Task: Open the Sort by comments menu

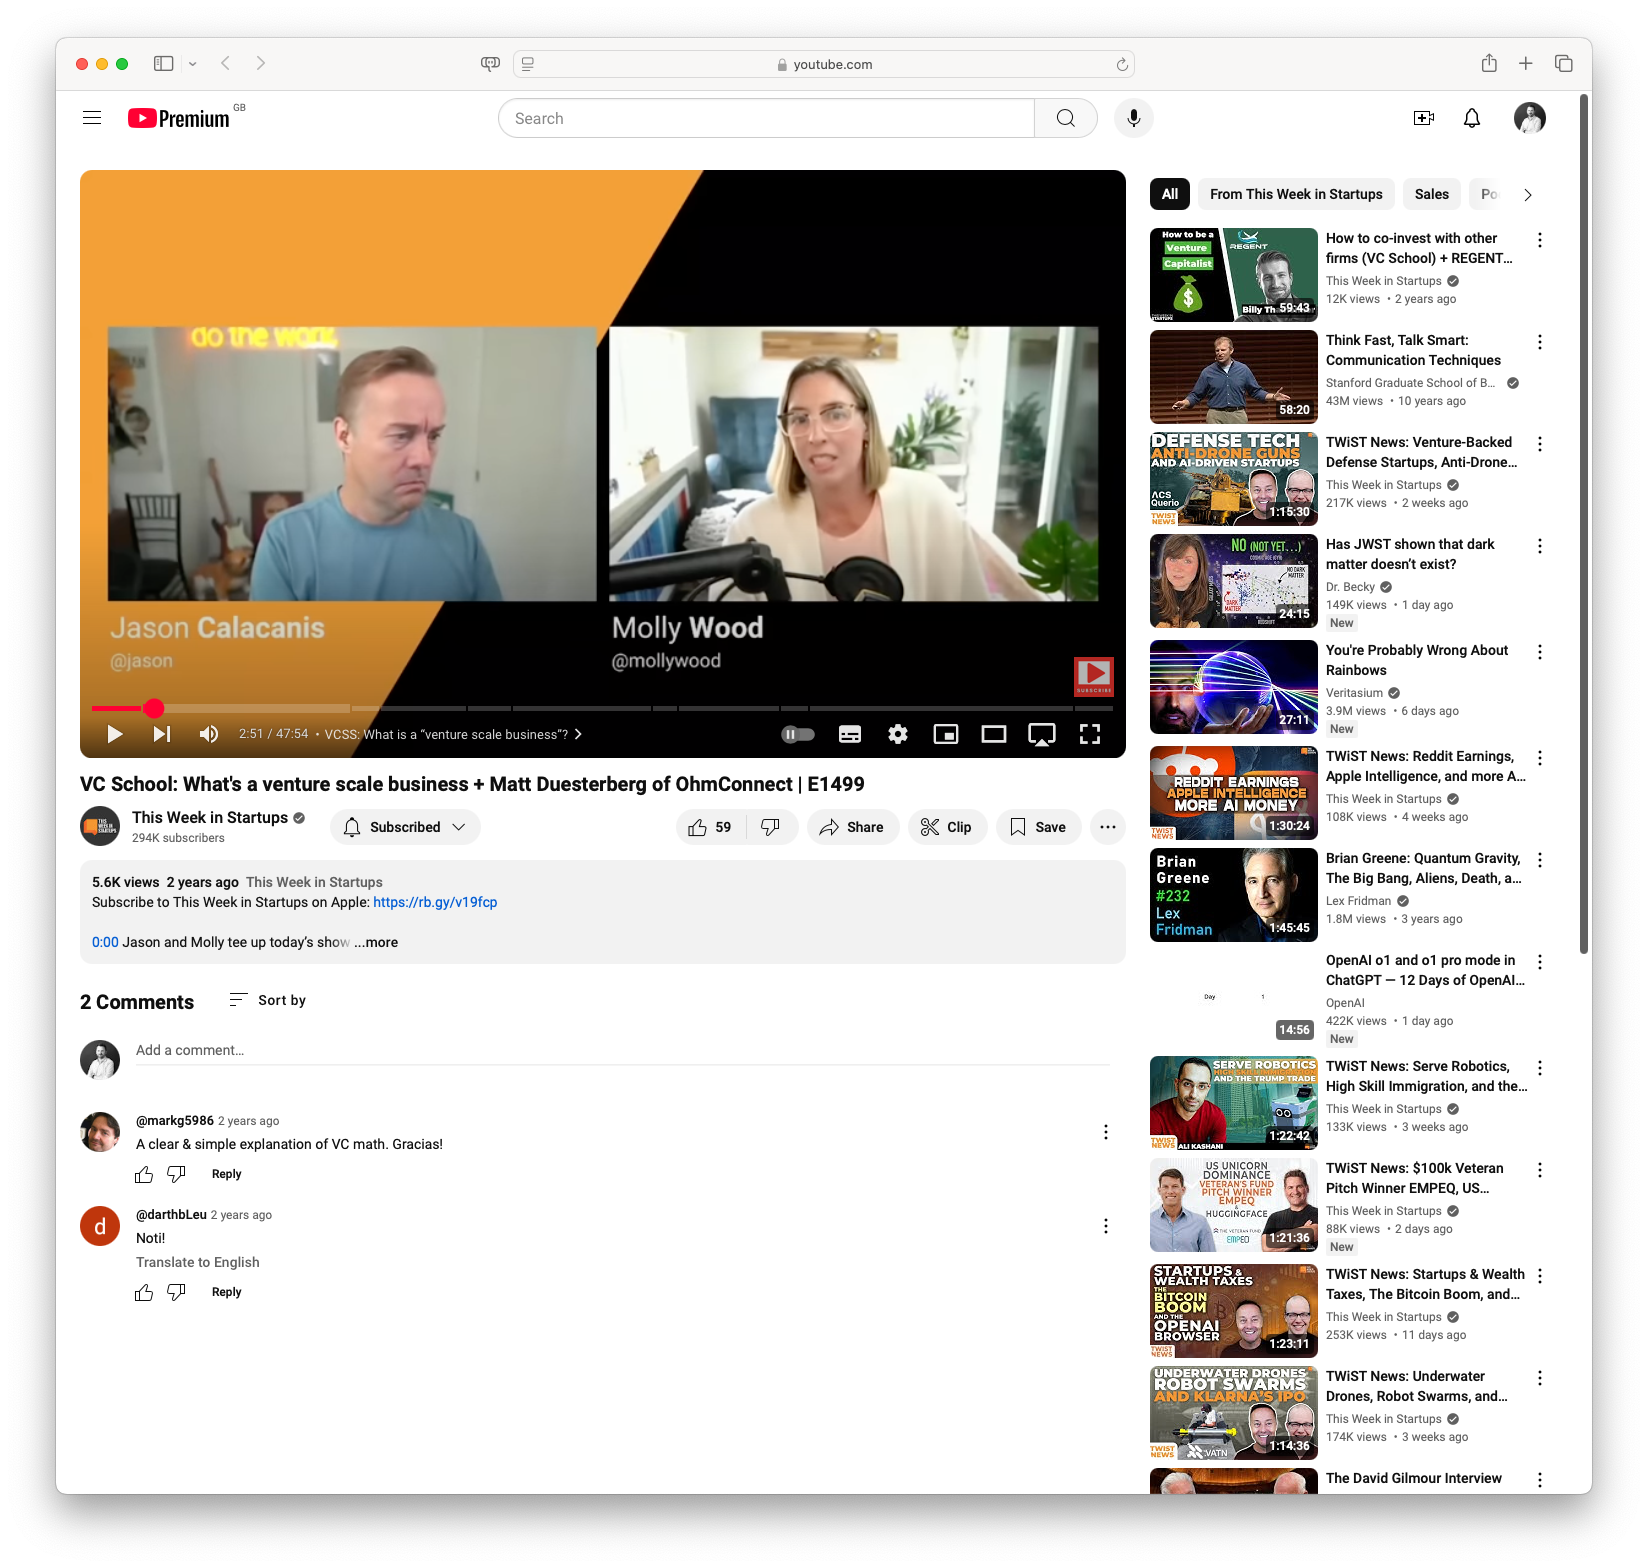Action: (x=268, y=1000)
